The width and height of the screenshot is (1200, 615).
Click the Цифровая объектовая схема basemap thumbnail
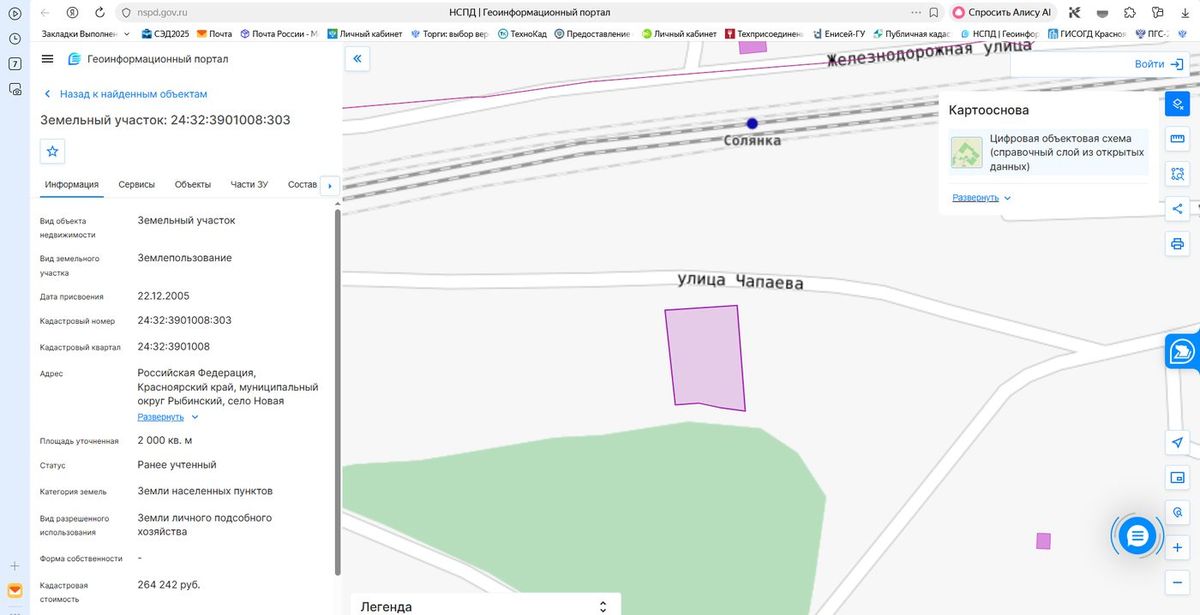(966, 153)
